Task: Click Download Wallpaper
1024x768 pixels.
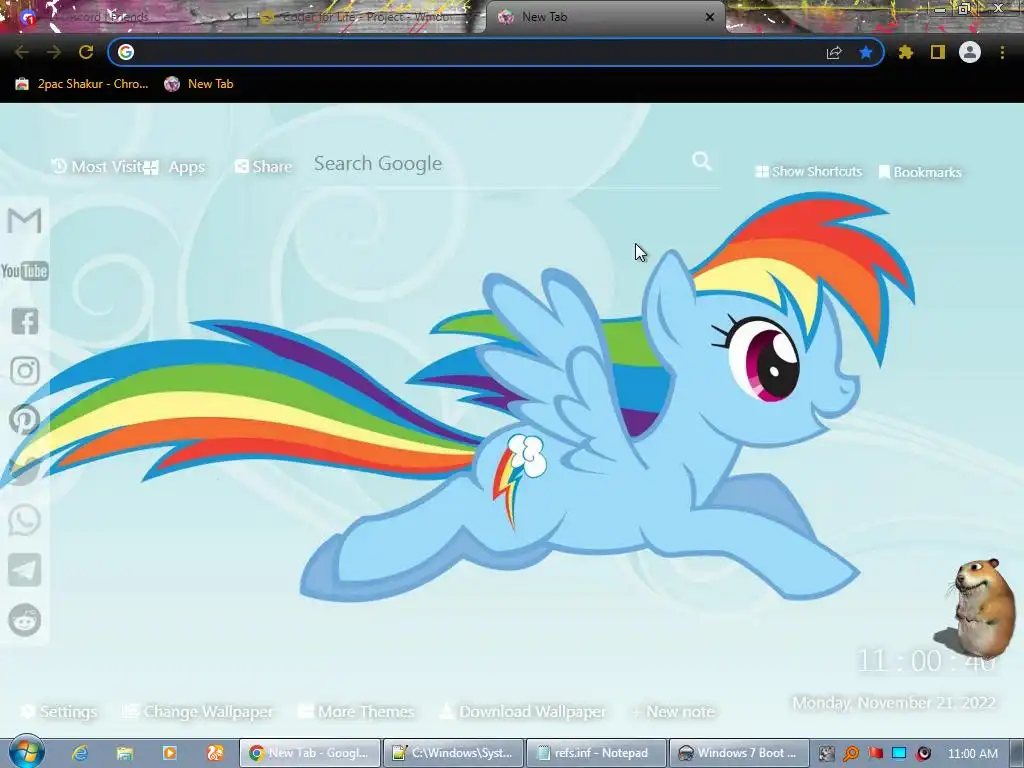Action: [522, 711]
